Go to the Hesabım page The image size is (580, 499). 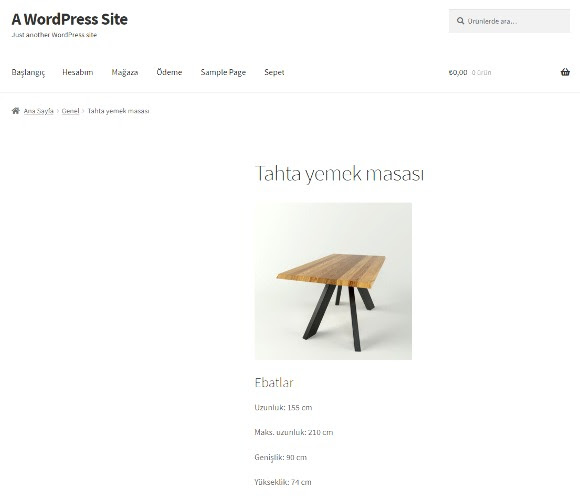tap(78, 72)
